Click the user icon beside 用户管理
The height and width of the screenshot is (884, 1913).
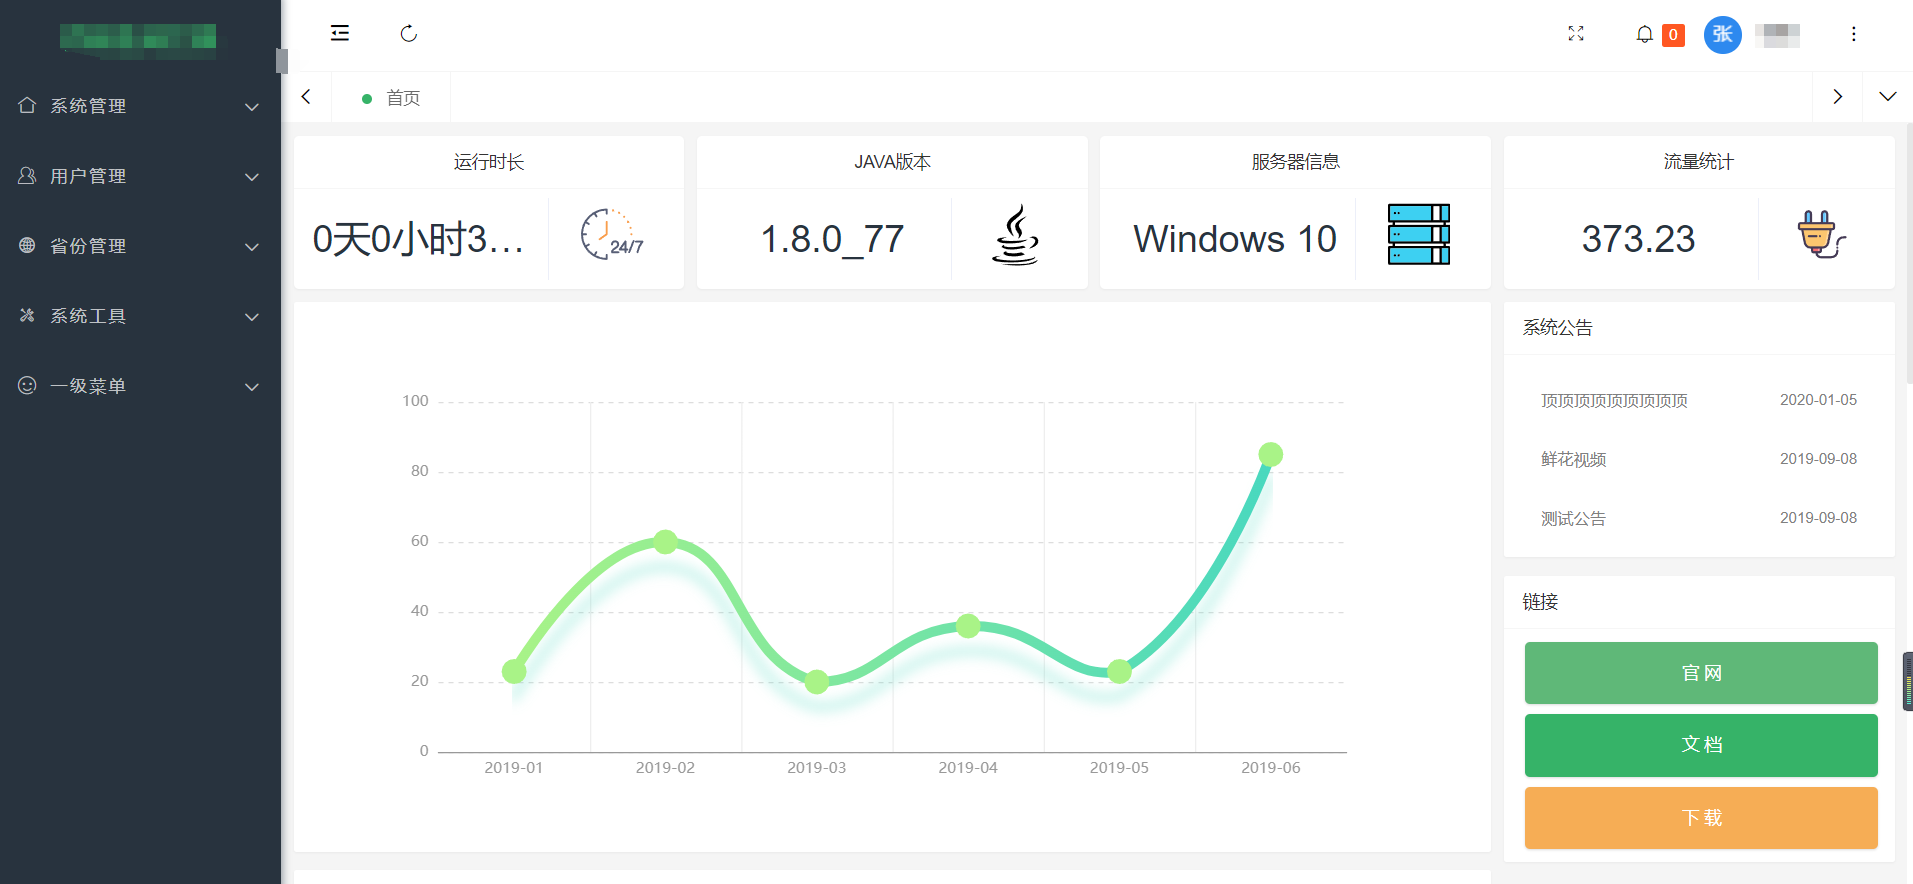pyautogui.click(x=27, y=175)
